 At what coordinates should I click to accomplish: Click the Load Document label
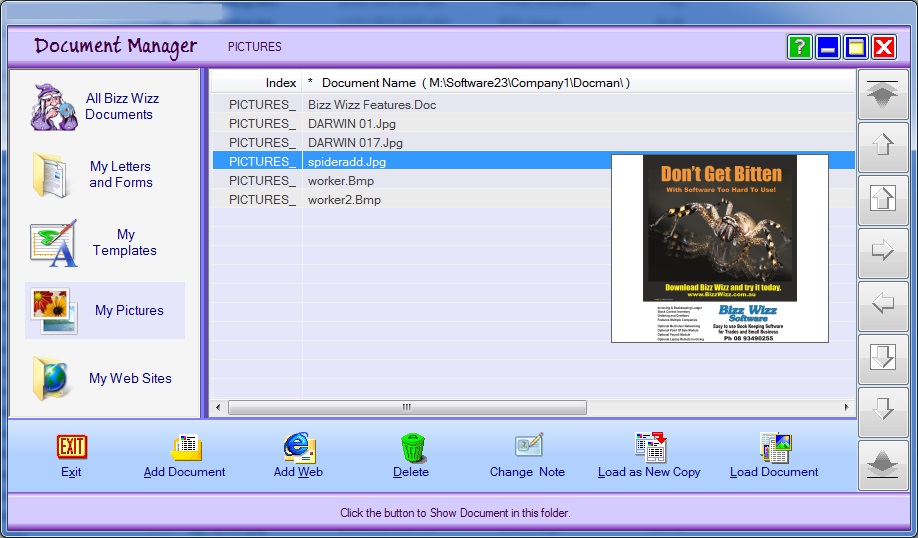[x=774, y=472]
